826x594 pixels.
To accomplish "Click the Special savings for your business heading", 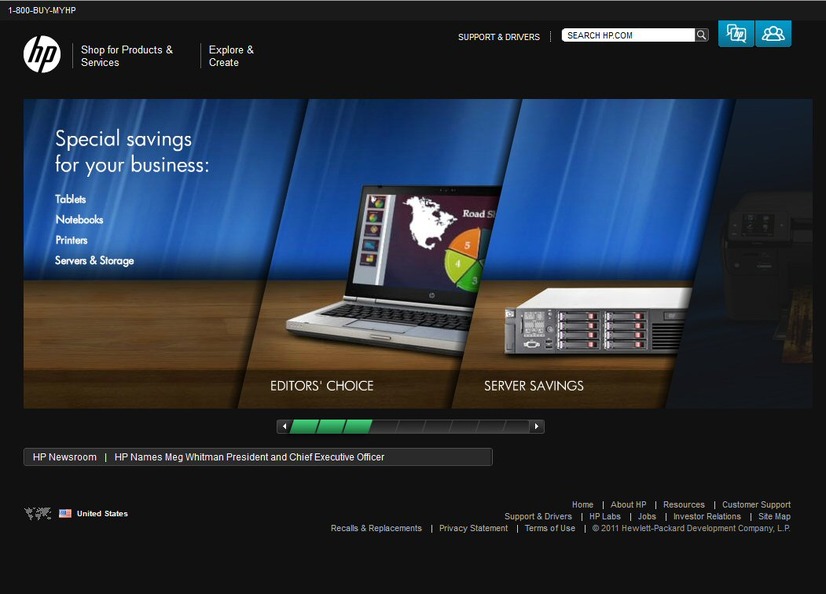I will (x=132, y=152).
